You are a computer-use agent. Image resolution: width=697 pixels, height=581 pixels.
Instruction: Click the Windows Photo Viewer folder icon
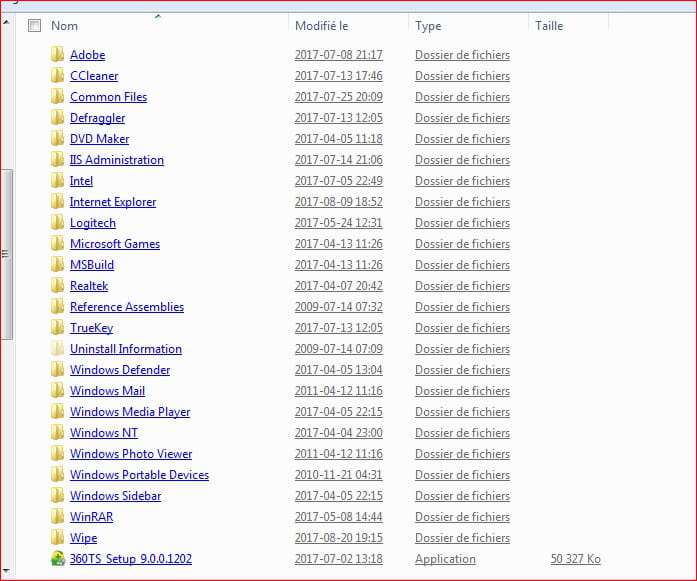click(57, 453)
